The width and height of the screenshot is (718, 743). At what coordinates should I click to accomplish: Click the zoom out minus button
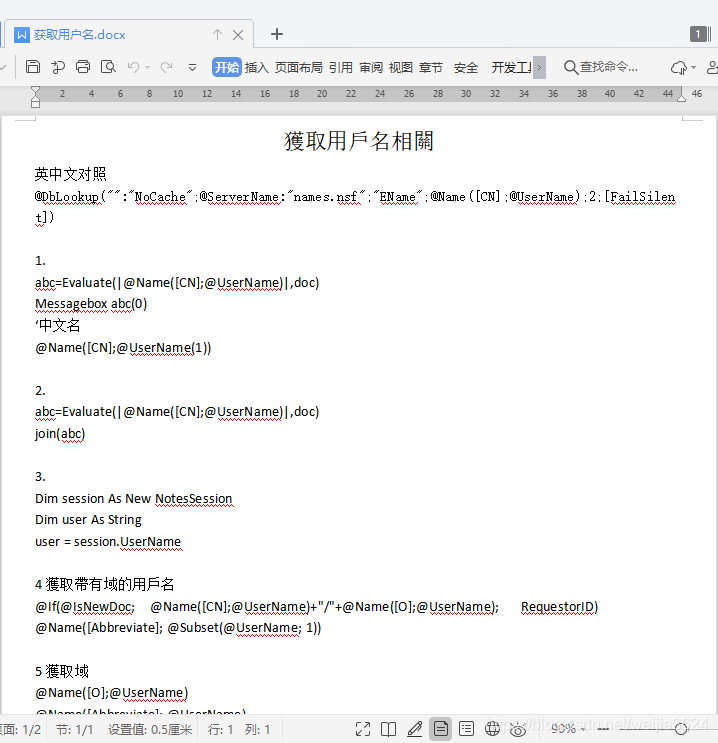point(602,729)
